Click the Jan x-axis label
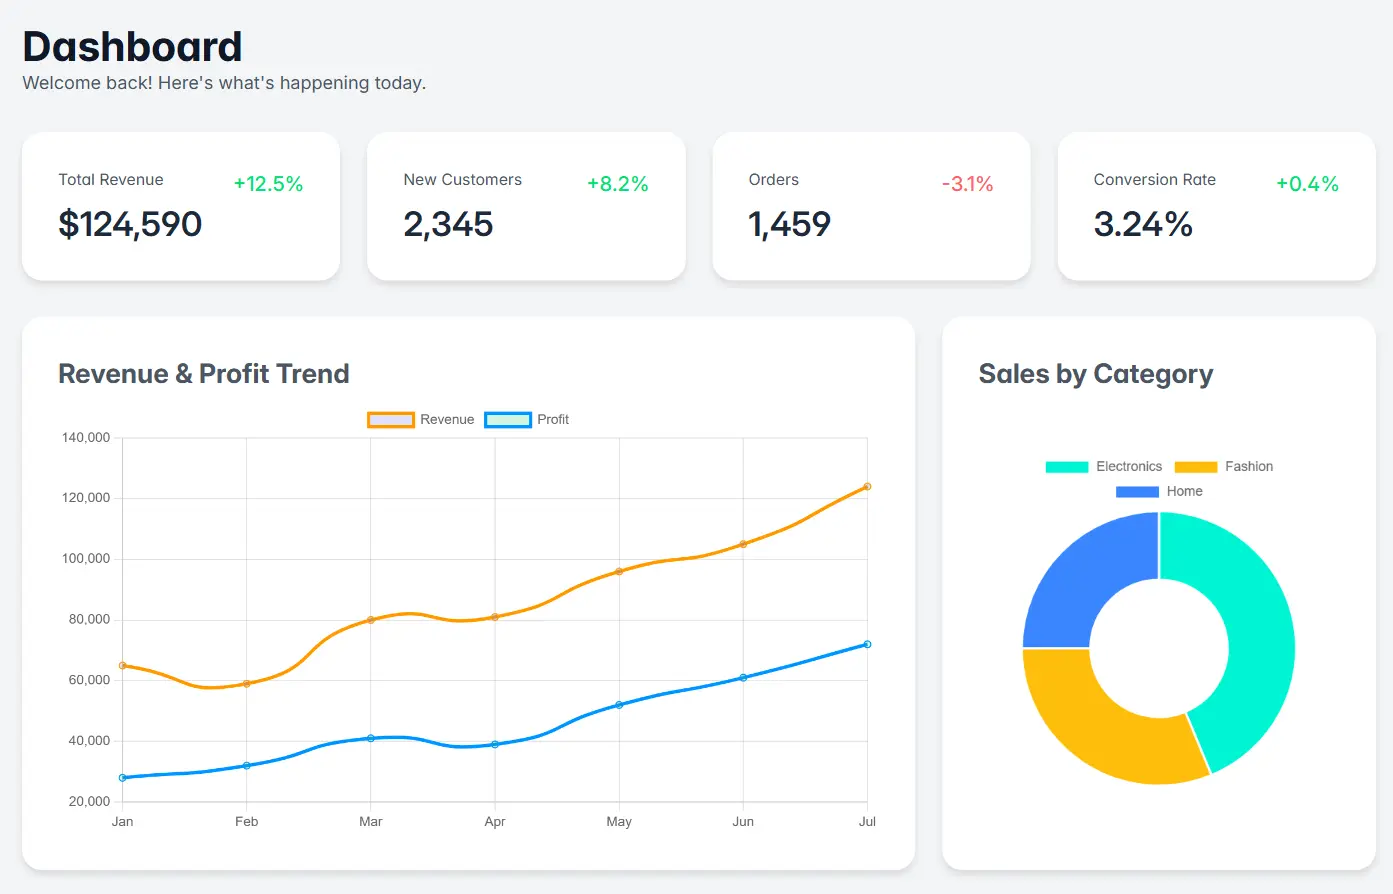The width and height of the screenshot is (1393, 894). tap(123, 822)
